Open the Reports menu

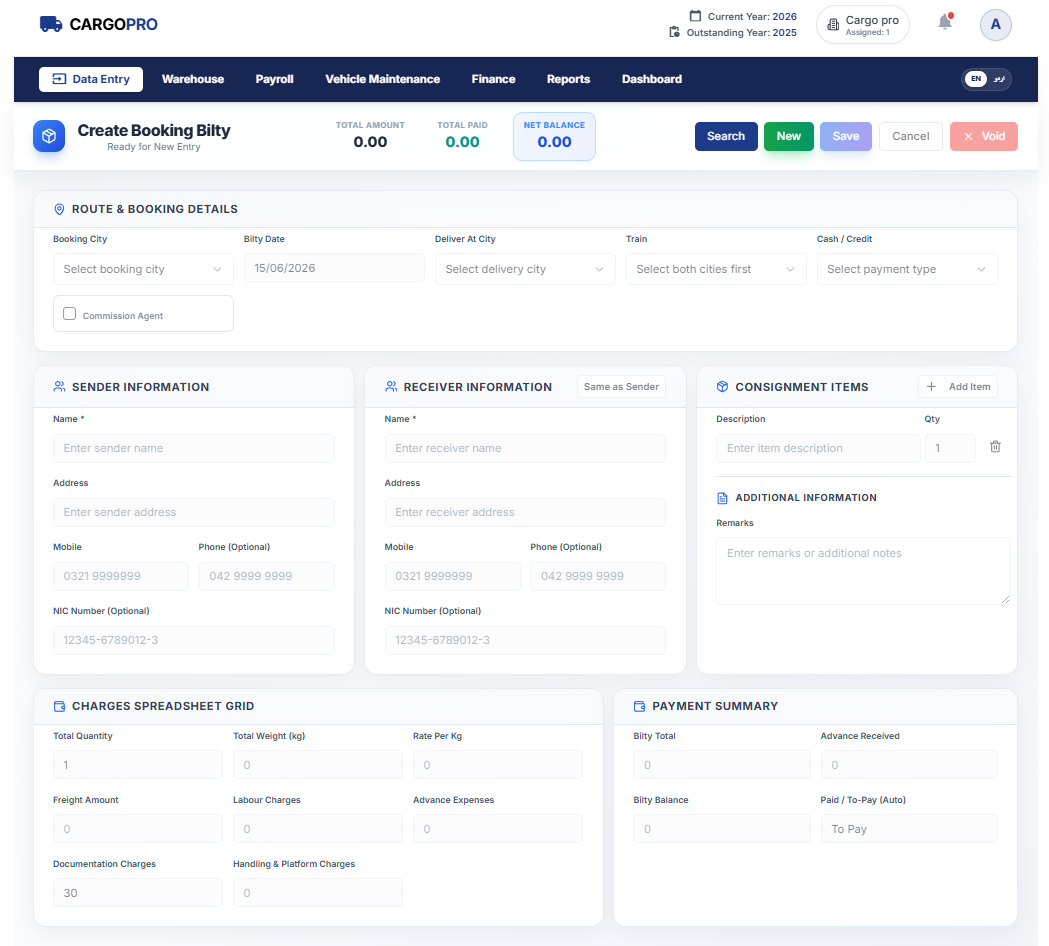(568, 79)
